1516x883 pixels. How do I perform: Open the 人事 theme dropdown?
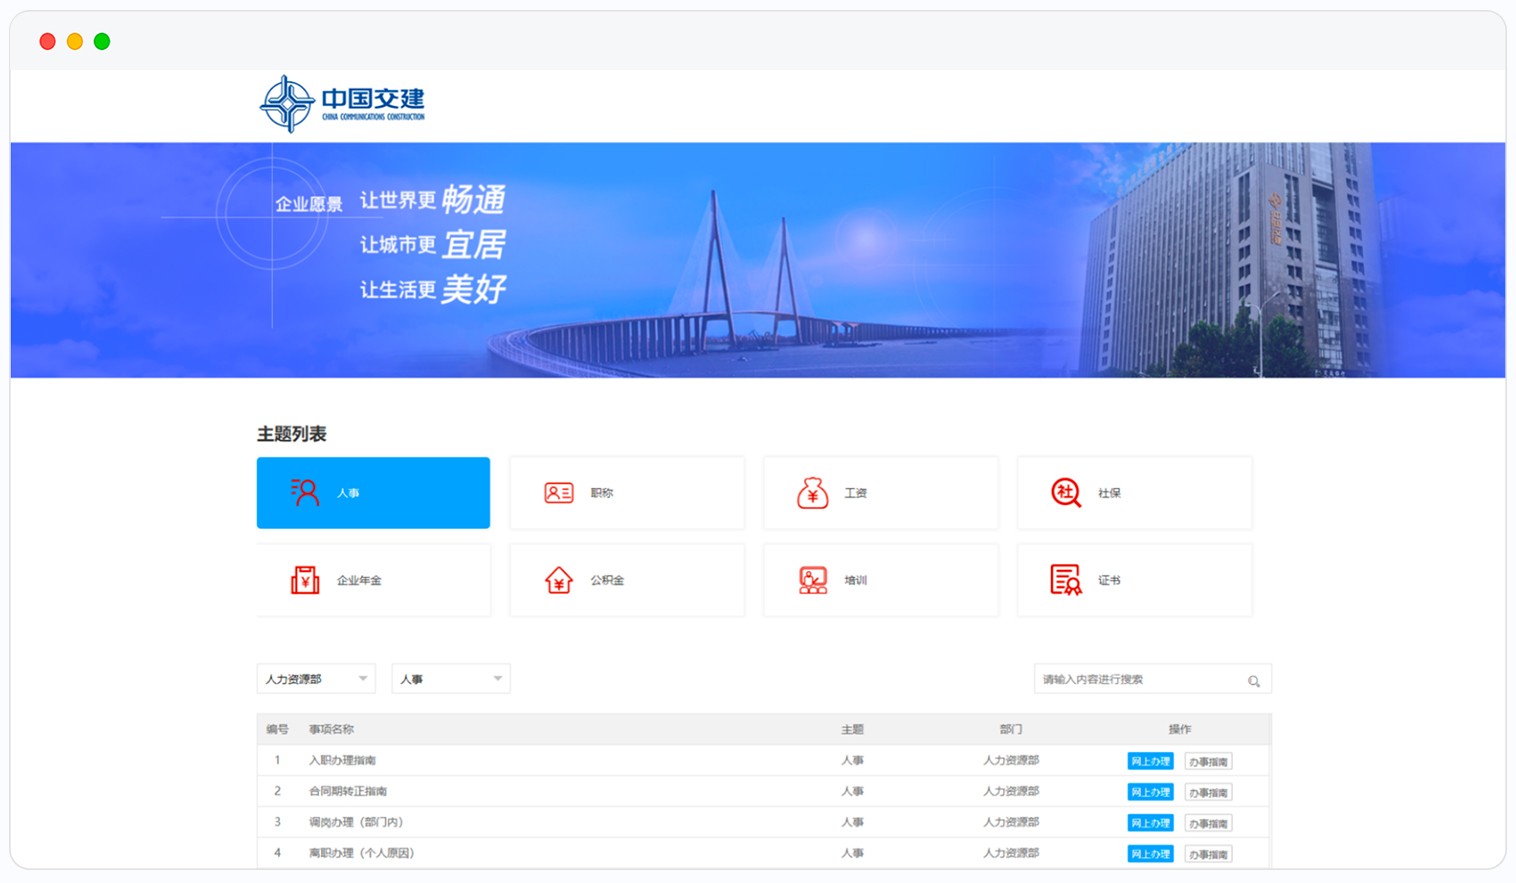450,679
